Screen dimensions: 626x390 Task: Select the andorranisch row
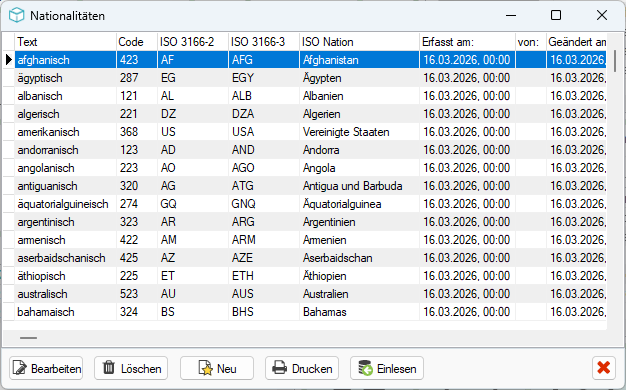(311, 150)
